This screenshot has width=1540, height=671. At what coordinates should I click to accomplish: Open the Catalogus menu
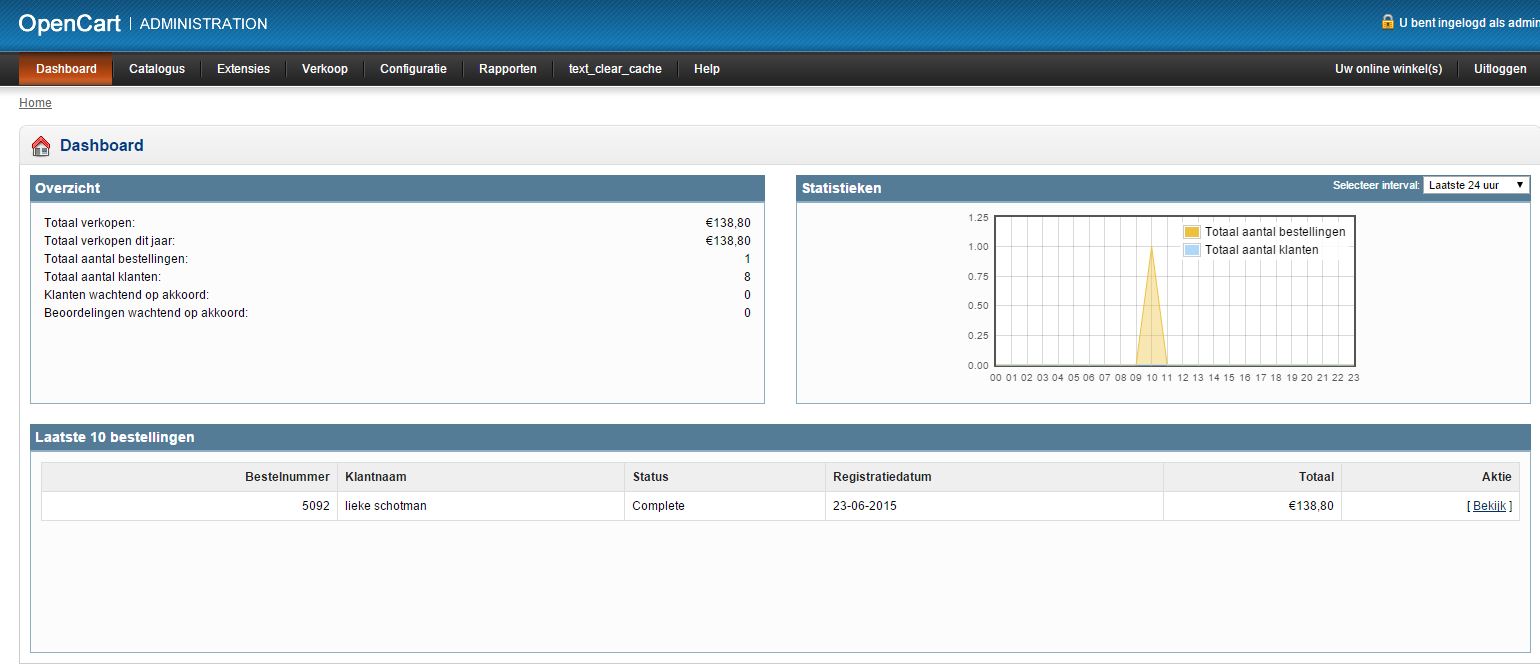(x=157, y=69)
